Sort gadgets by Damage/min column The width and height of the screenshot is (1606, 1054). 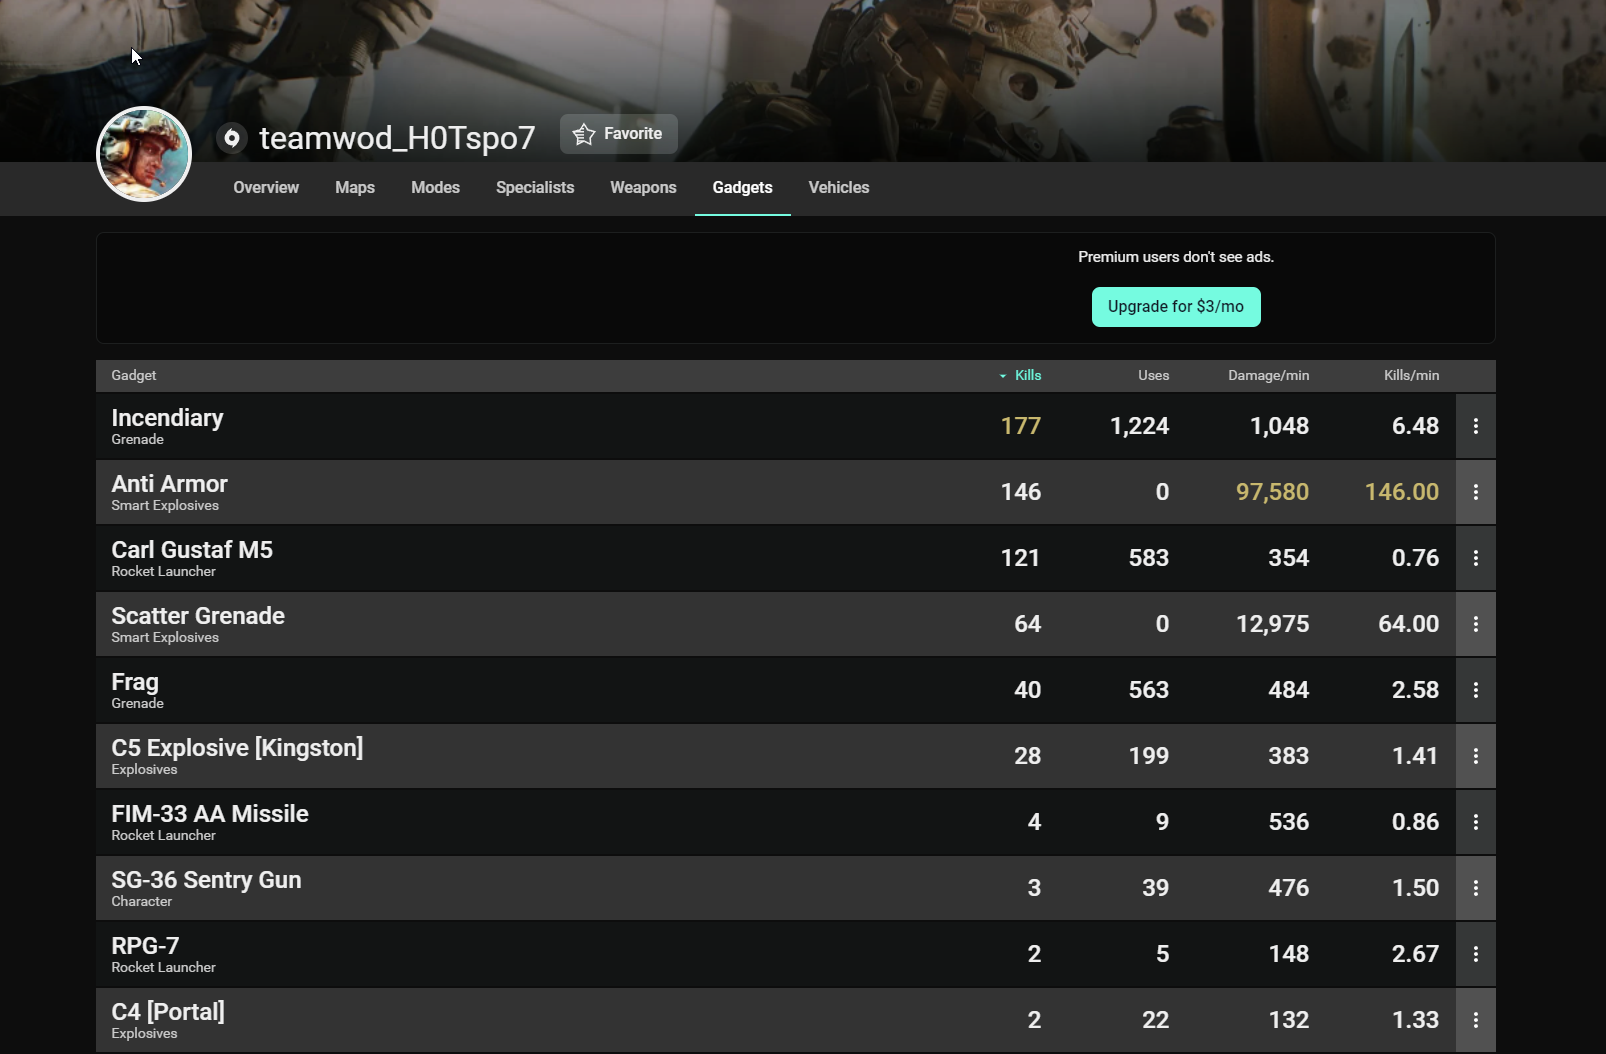[1268, 376]
